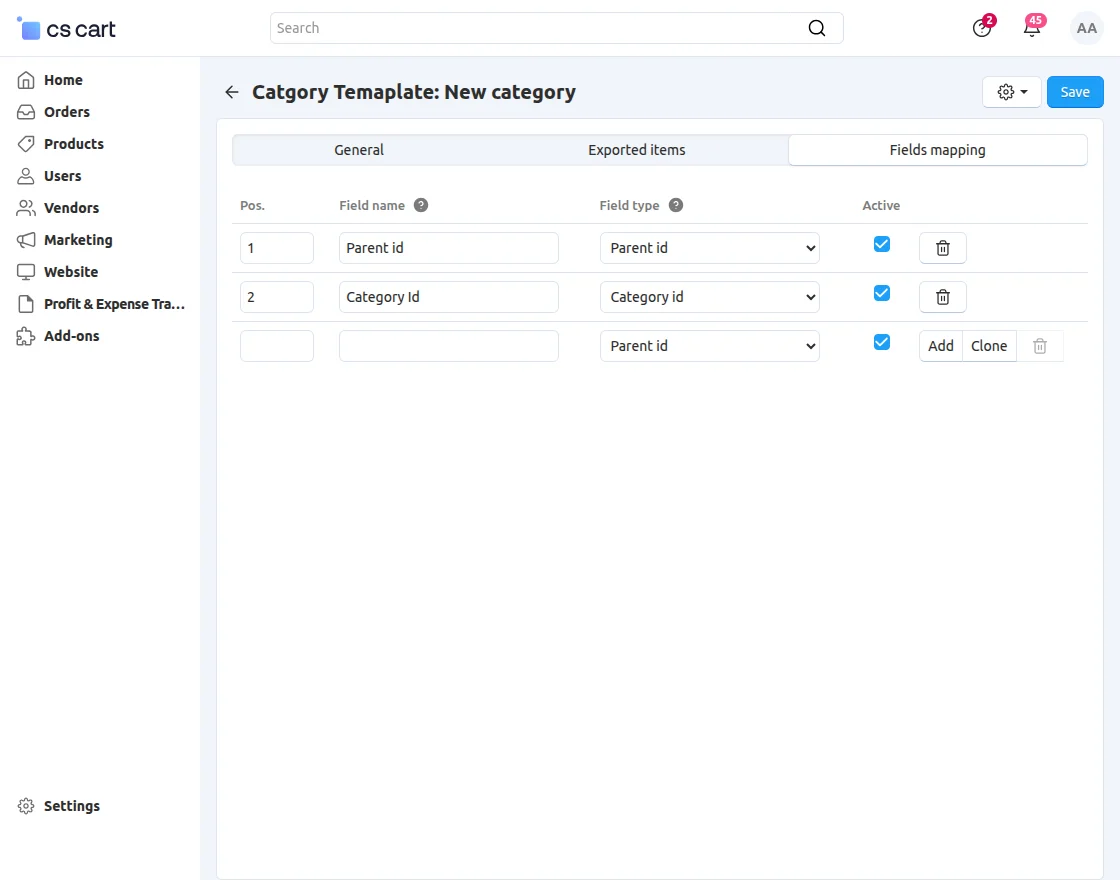Toggle Active checkbox in the empty new row

pyautogui.click(x=882, y=342)
